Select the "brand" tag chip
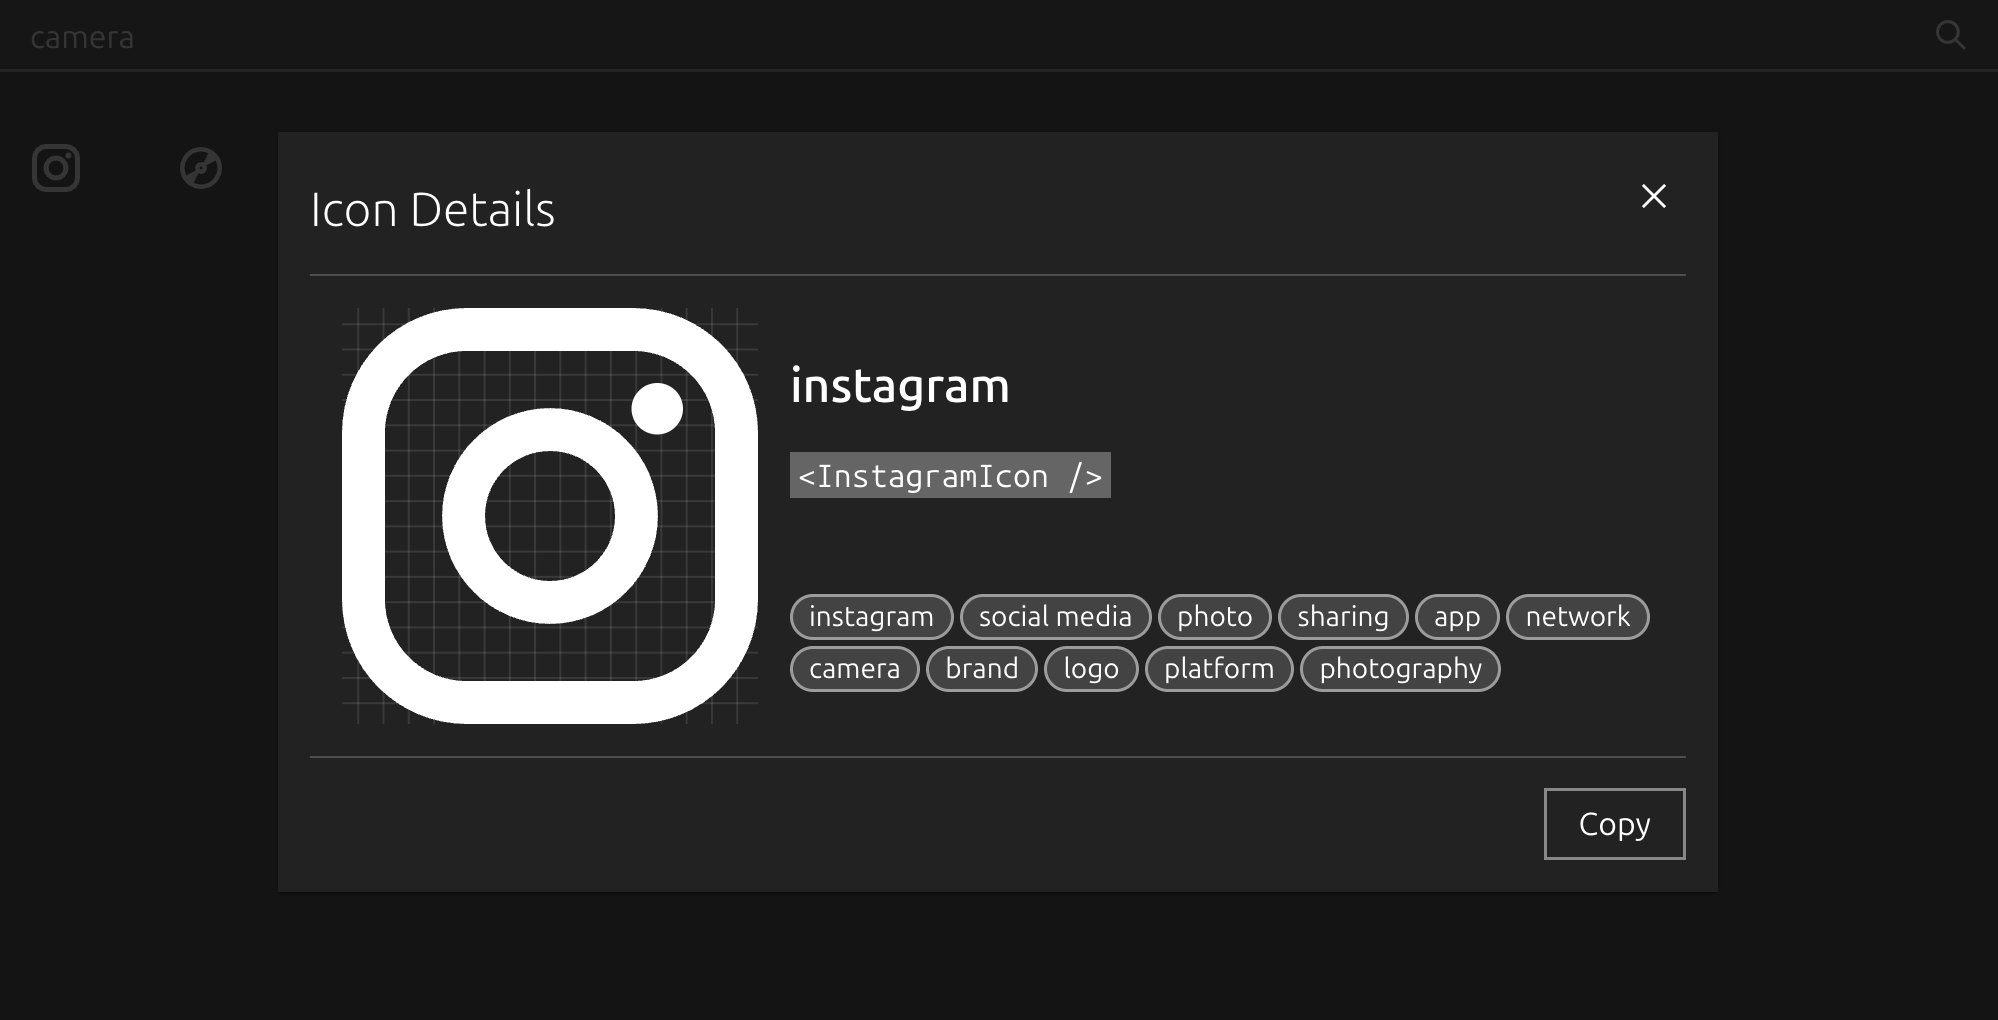The width and height of the screenshot is (1998, 1020). coord(981,669)
